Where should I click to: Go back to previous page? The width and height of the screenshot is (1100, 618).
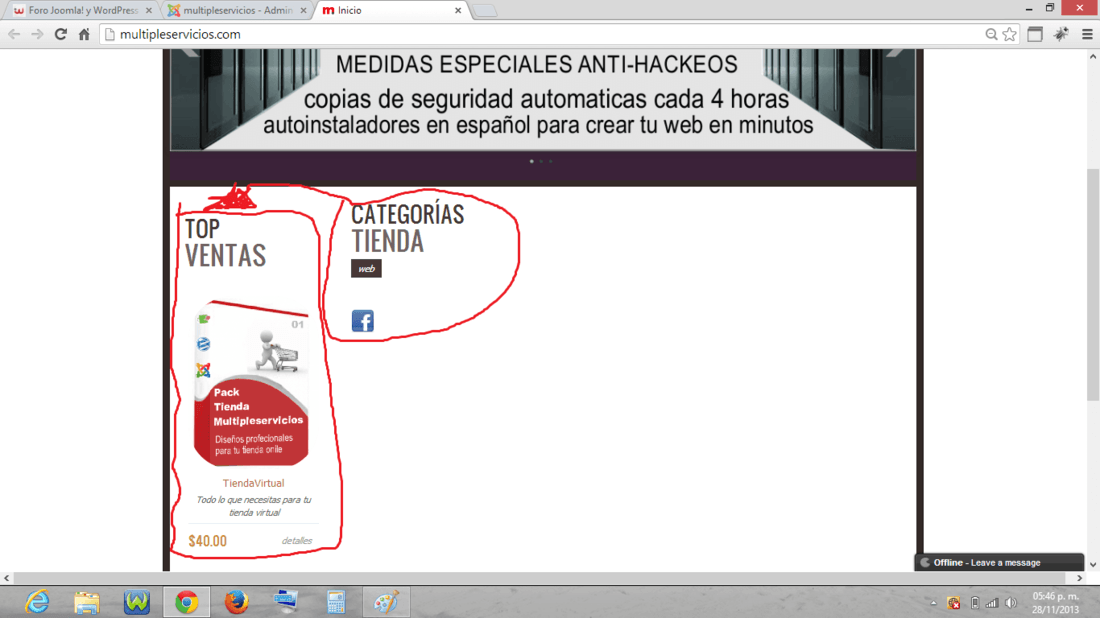point(14,34)
